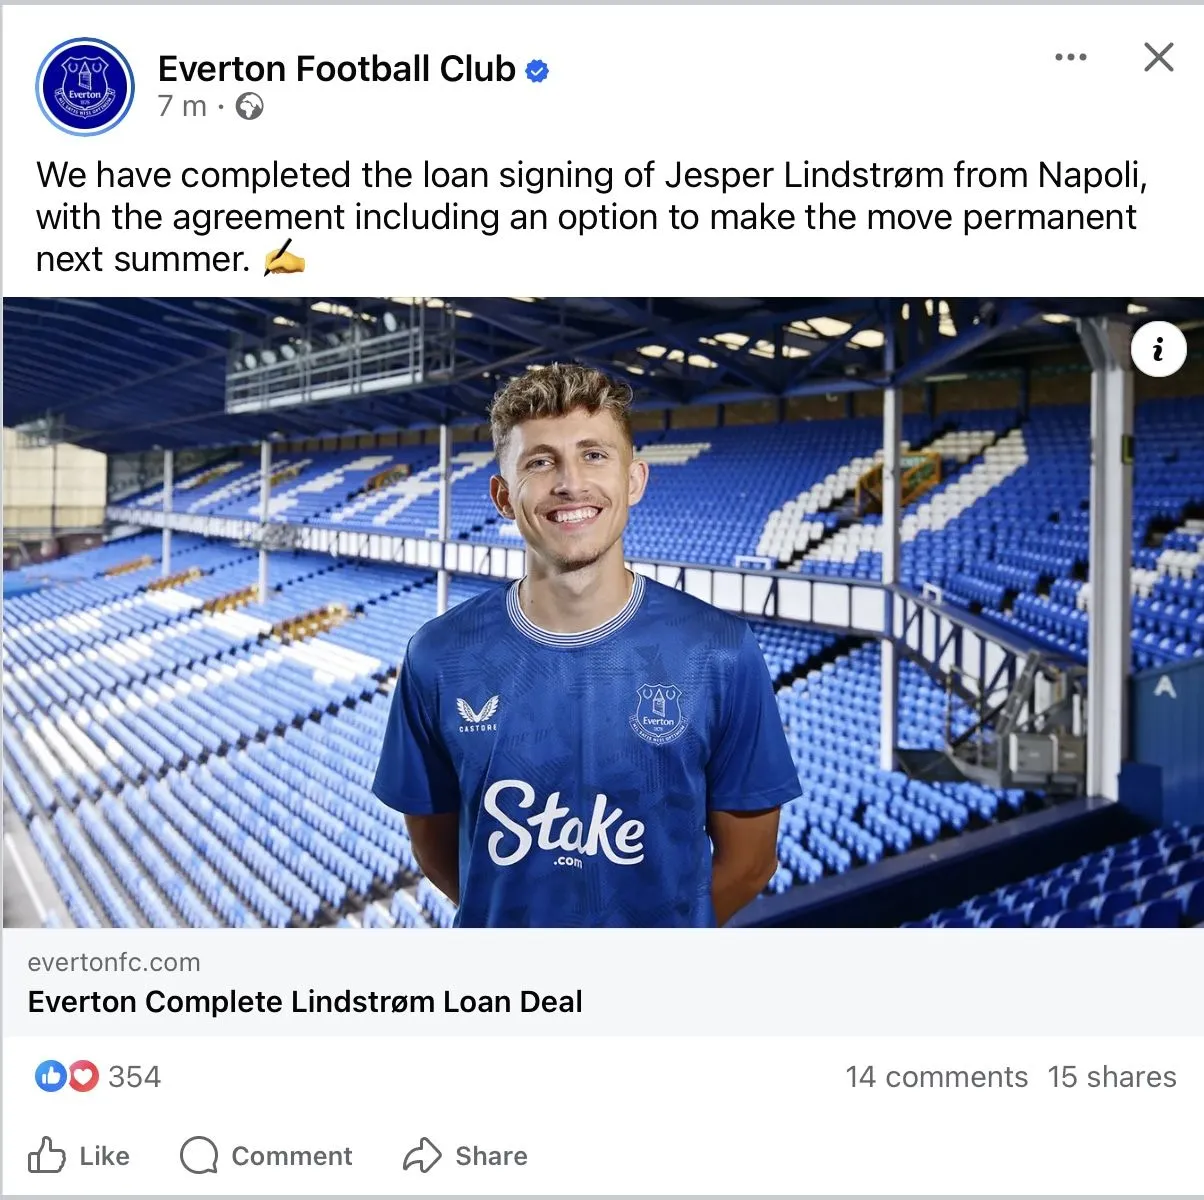This screenshot has width=1204, height=1200.
Task: Click the thumbs-up outline Like icon
Action: [x=47, y=1155]
